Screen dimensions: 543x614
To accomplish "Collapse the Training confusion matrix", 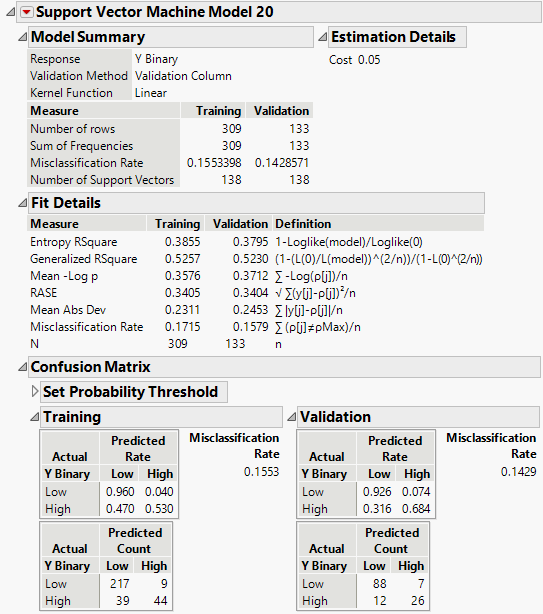I will [x=35, y=417].
